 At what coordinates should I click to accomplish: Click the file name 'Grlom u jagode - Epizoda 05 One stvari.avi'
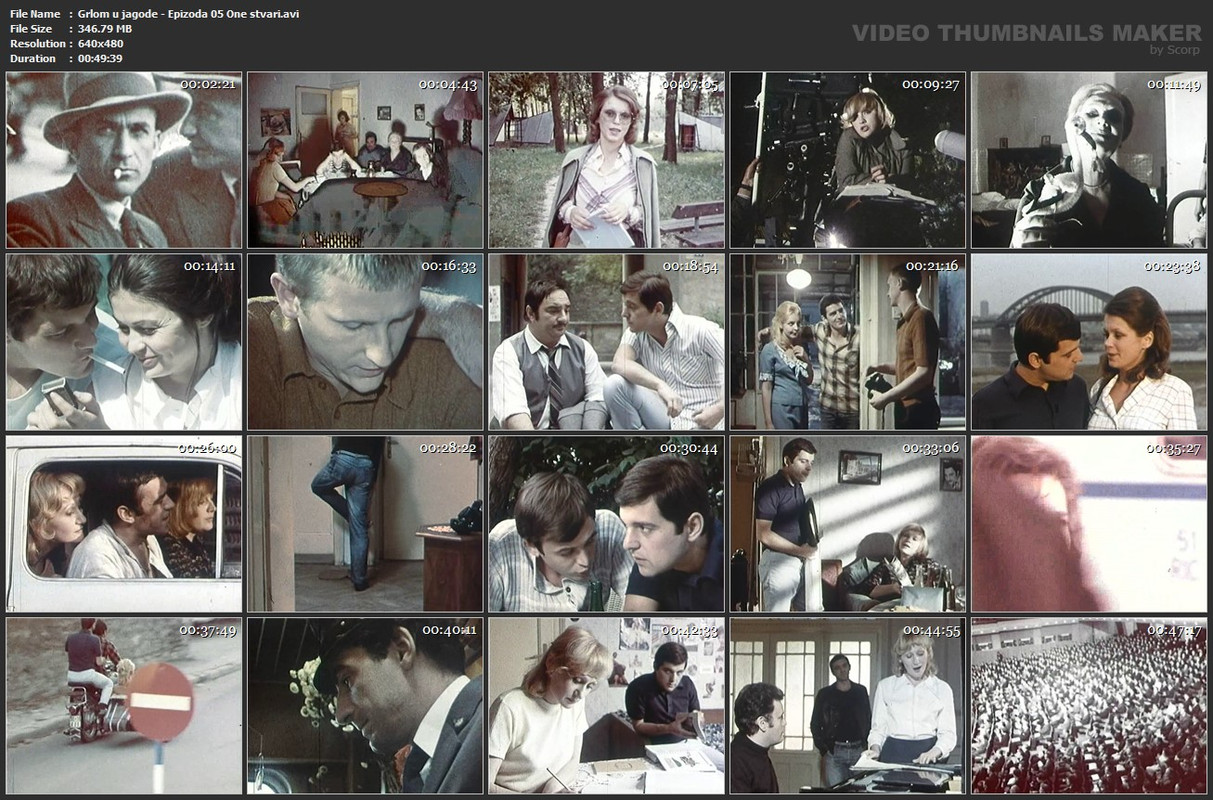click(188, 14)
